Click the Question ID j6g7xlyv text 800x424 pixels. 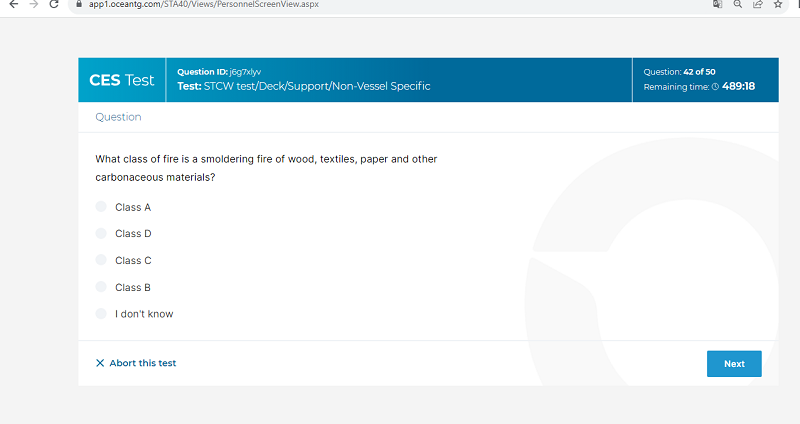(x=219, y=72)
